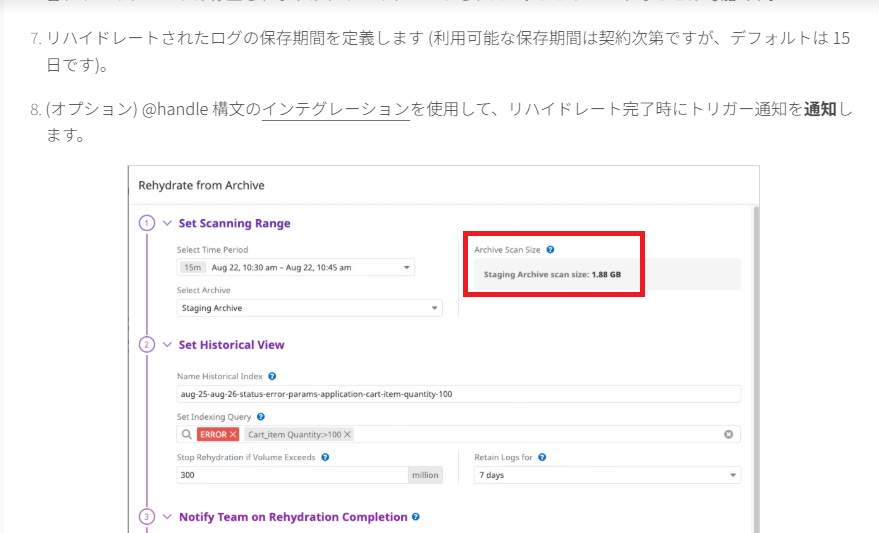Click the search magnifier icon in query
879x533 pixels.
[187, 434]
